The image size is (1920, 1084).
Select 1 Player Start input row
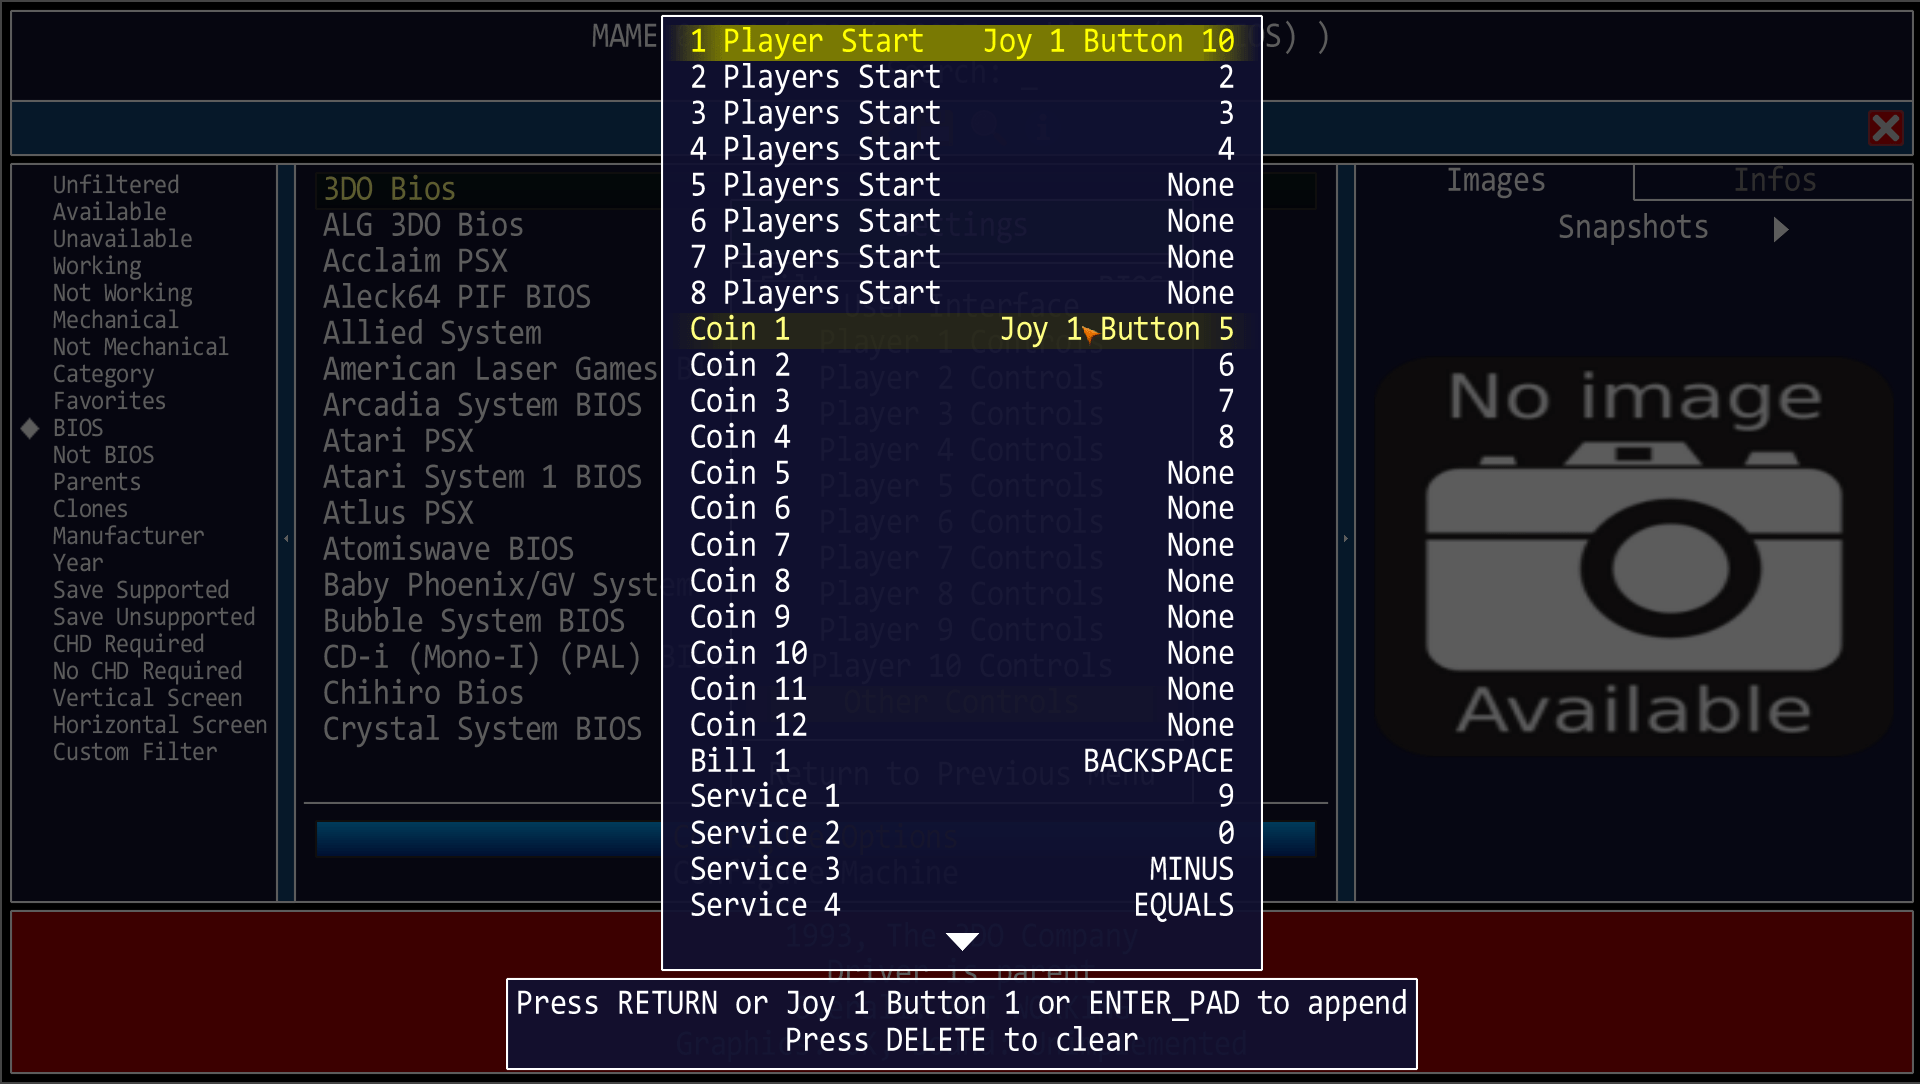click(962, 41)
